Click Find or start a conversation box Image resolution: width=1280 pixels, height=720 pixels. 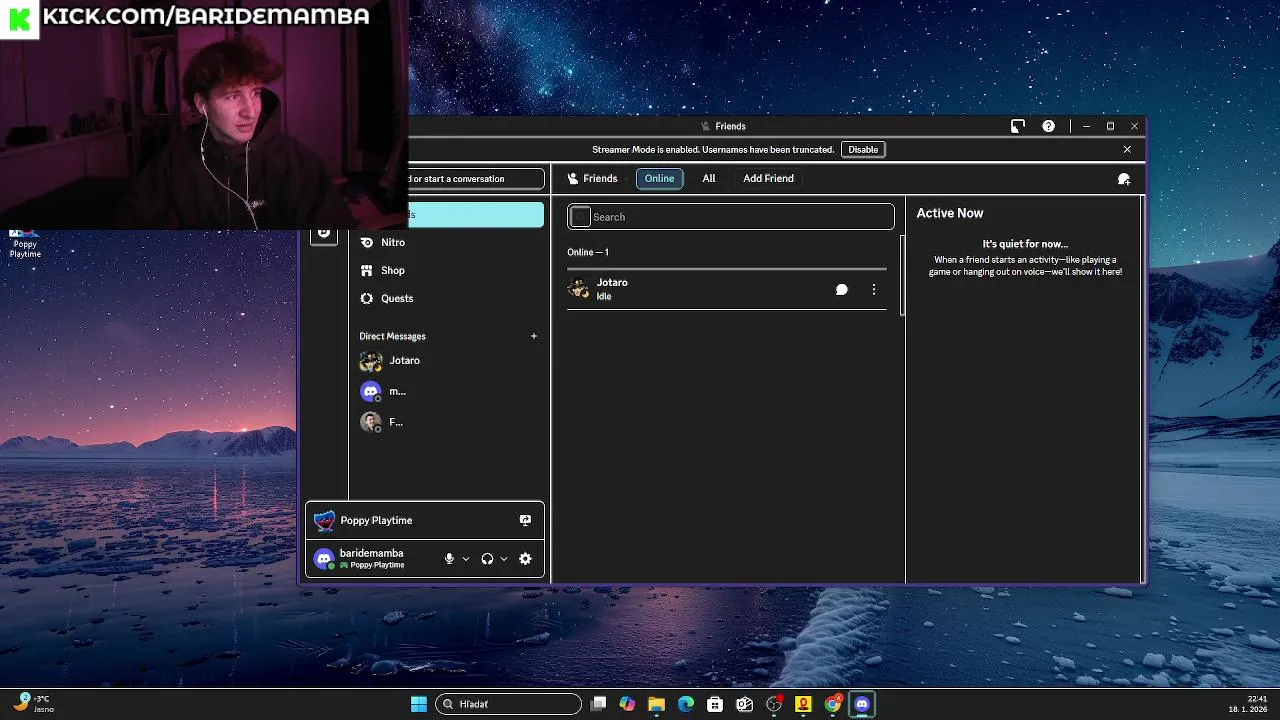(x=476, y=179)
